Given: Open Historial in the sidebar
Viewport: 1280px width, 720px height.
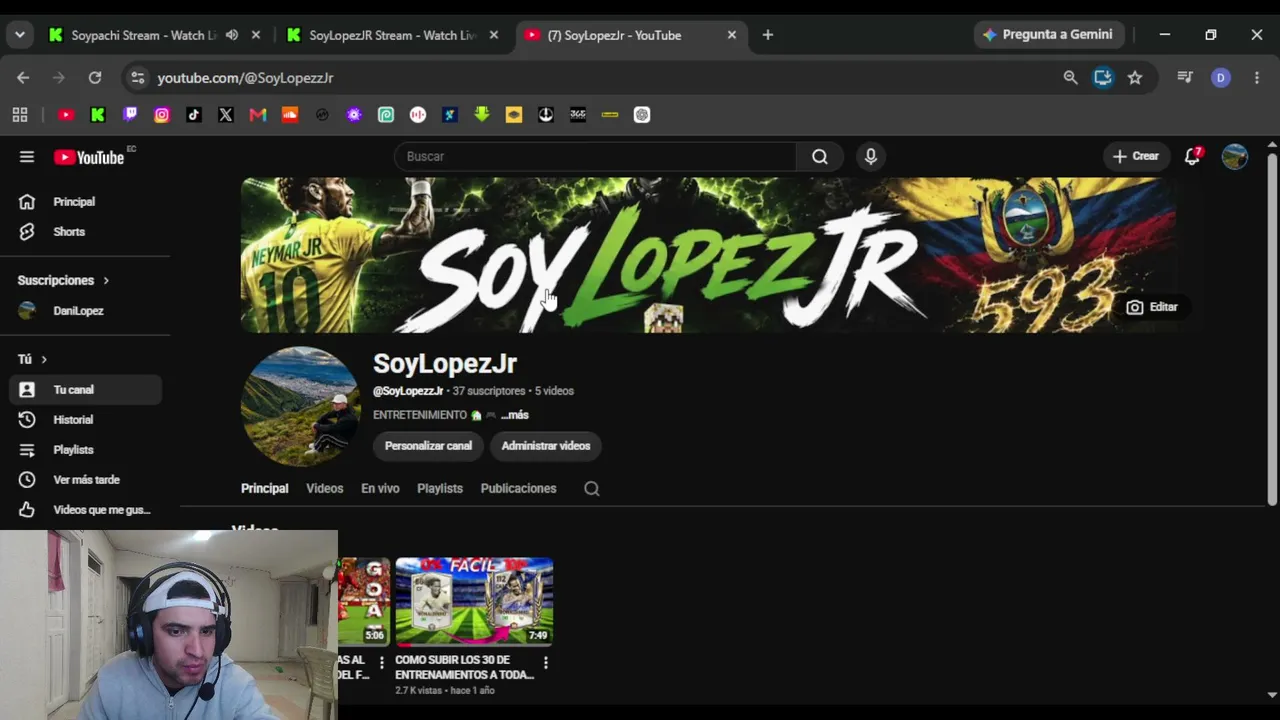Looking at the screenshot, I should [85, 420].
